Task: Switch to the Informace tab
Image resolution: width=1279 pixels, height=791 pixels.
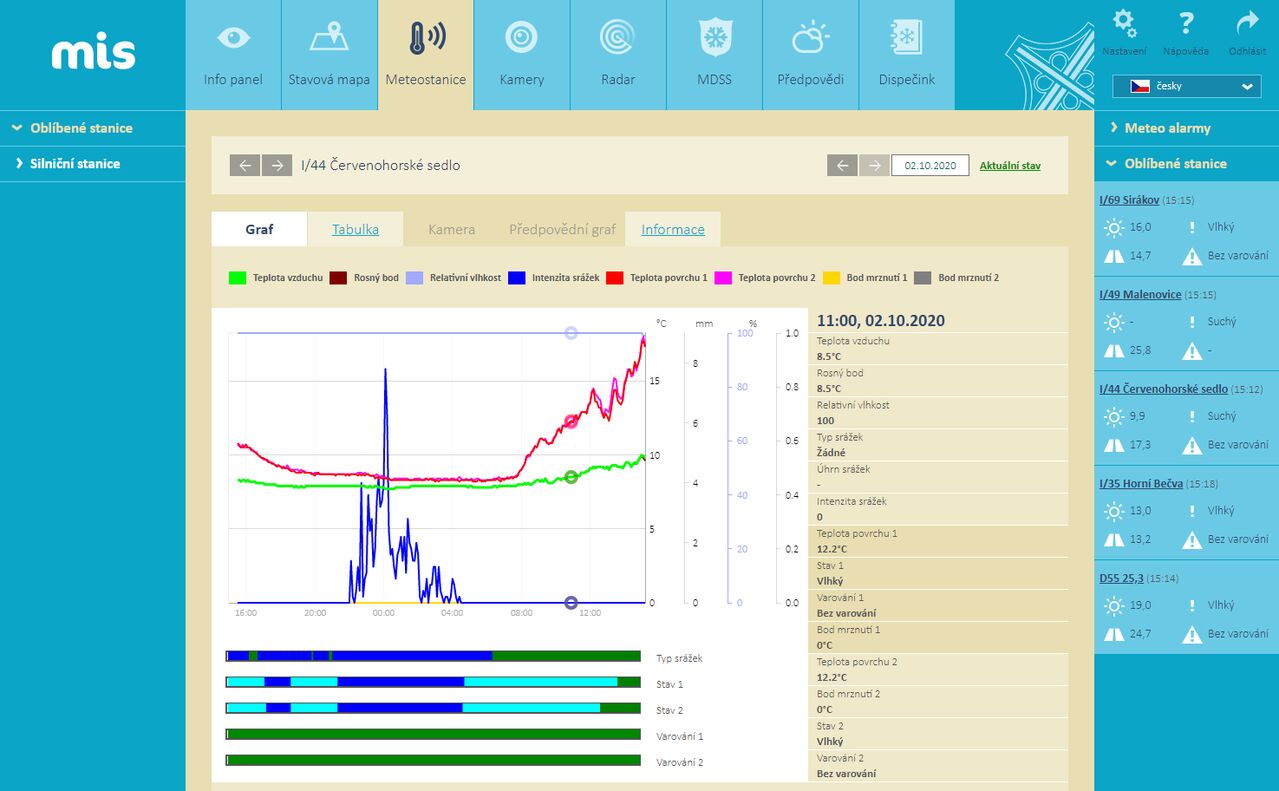Action: 673,229
